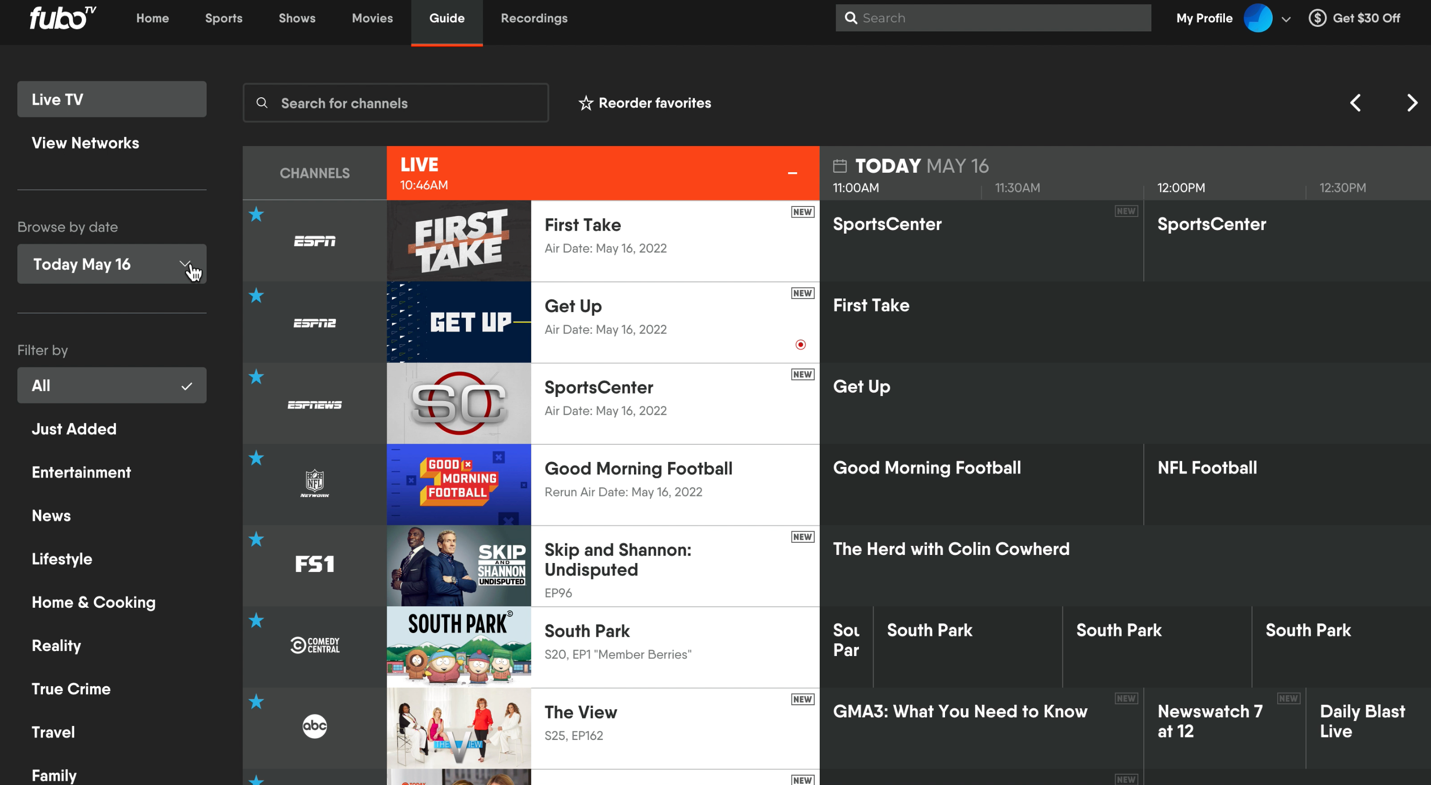Open the First Take thumbnail
Screen dimensions: 1431x785
(459, 241)
